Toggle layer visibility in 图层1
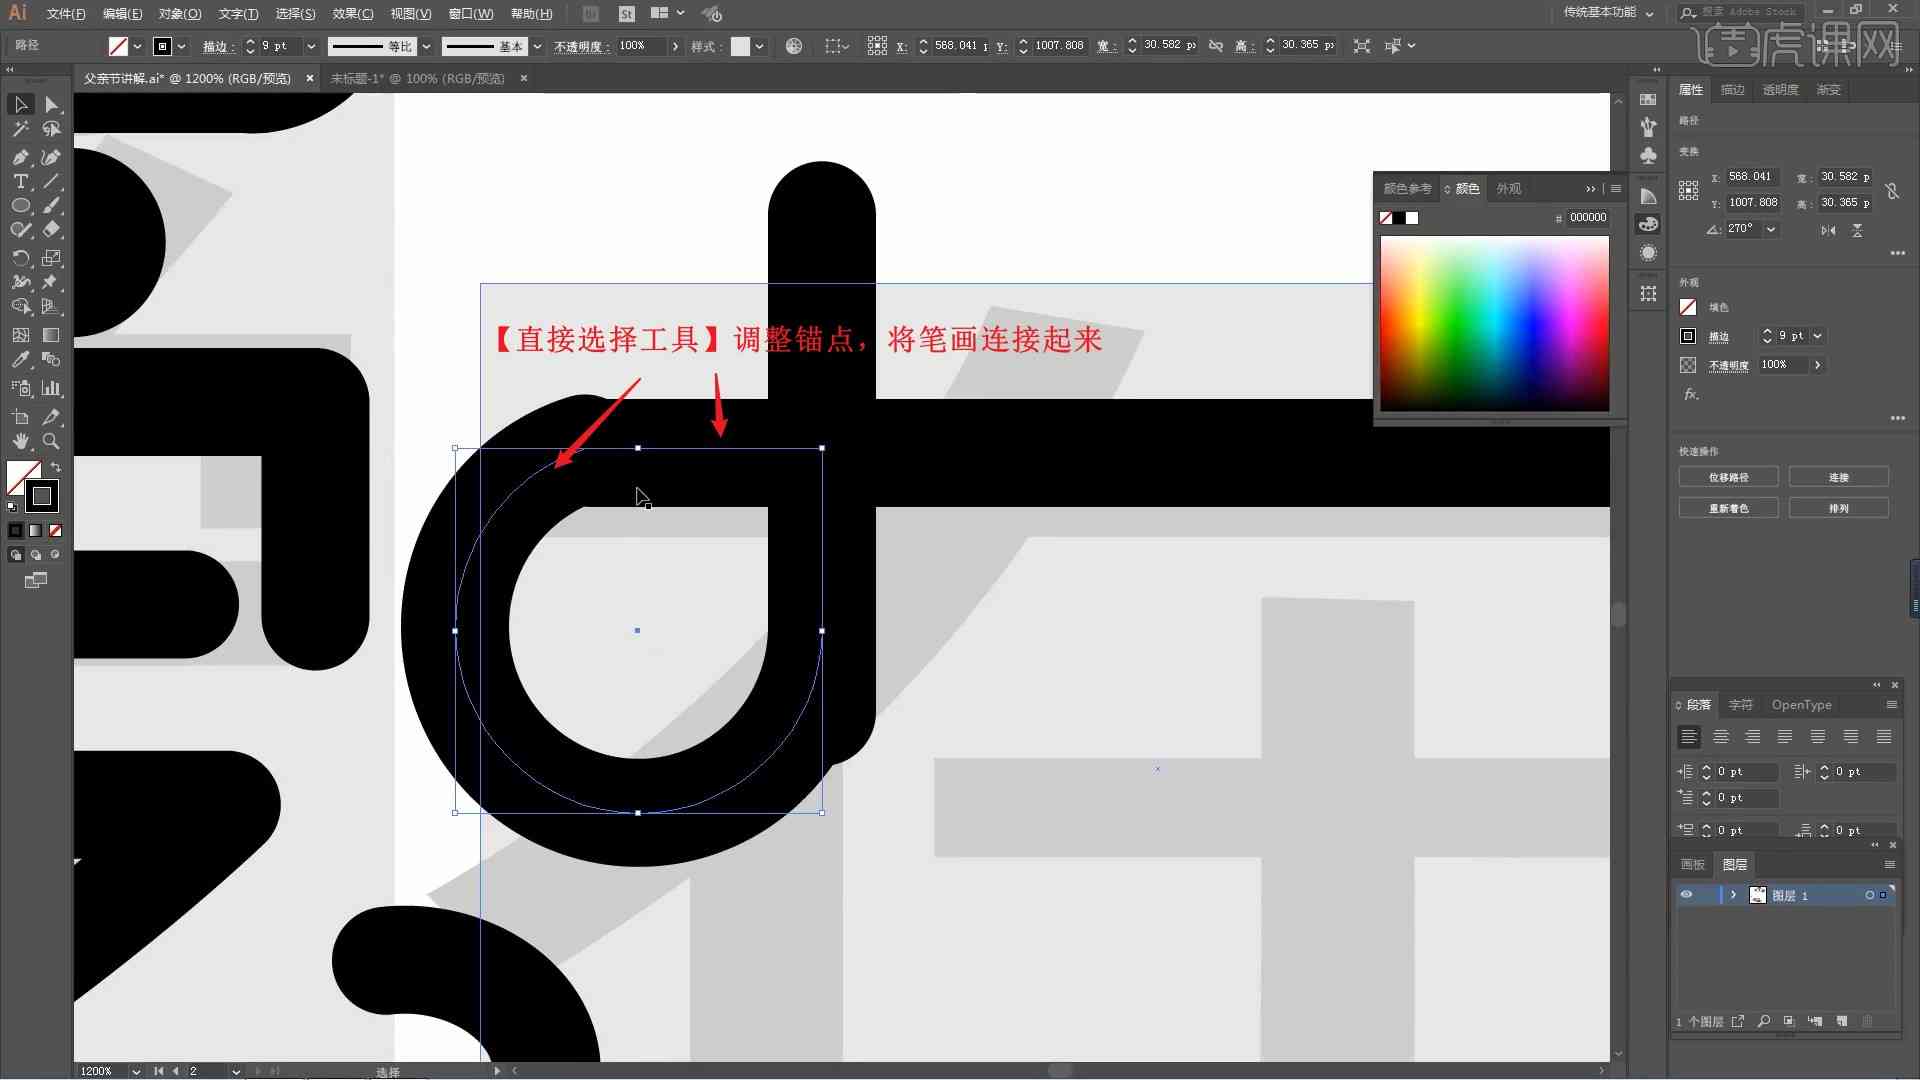Image resolution: width=1920 pixels, height=1080 pixels. click(x=1685, y=895)
